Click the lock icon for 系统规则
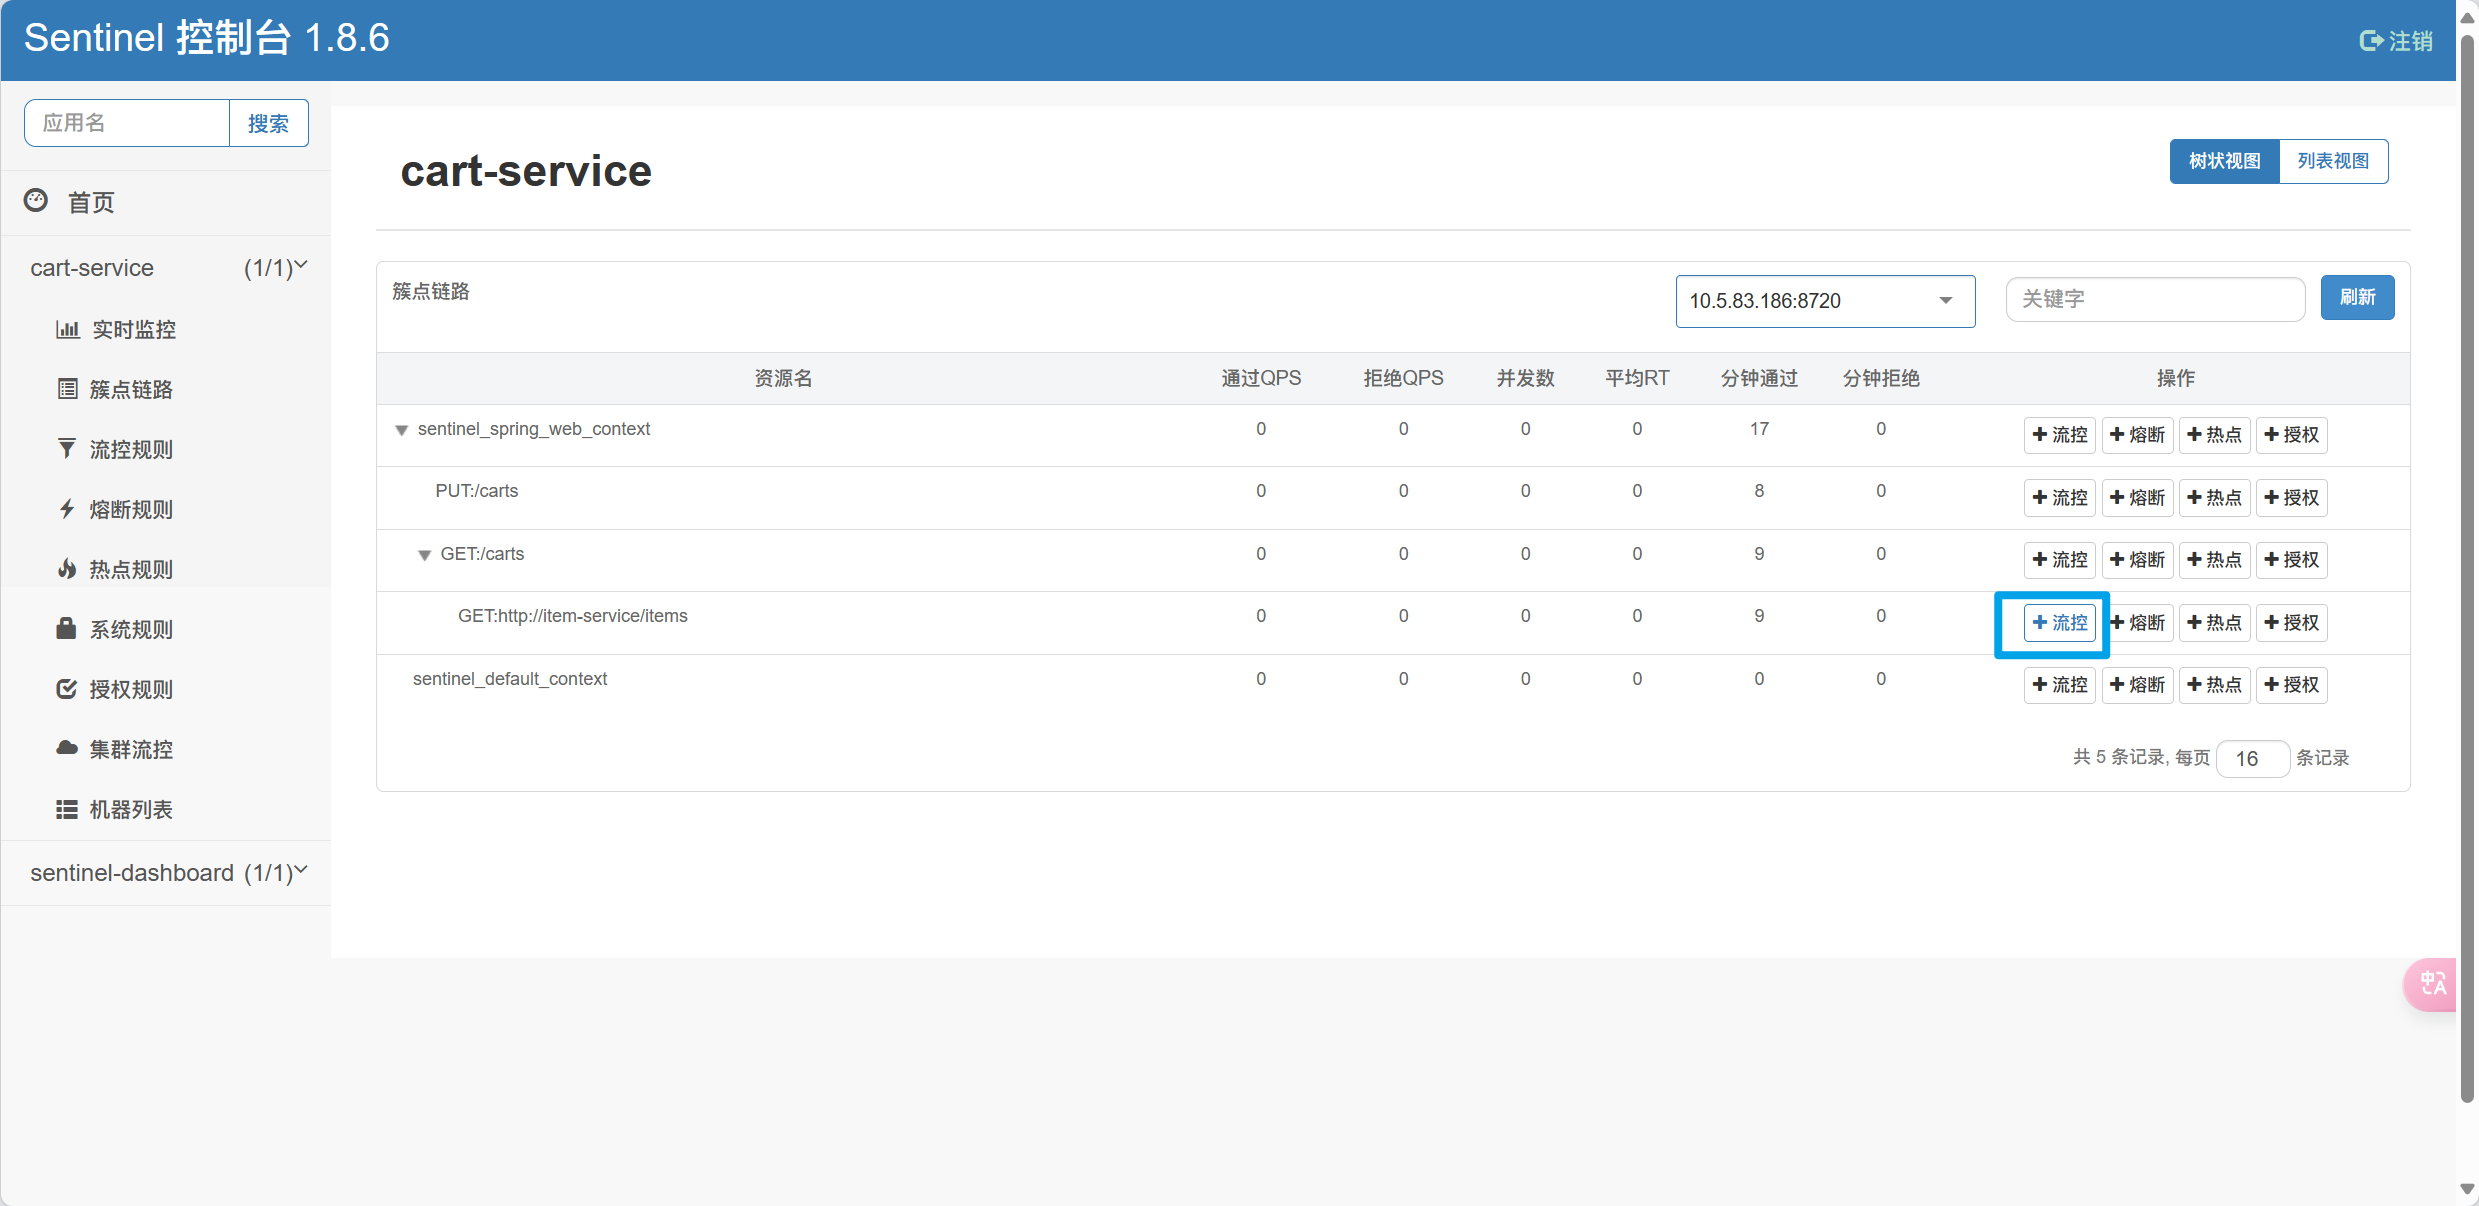 [x=67, y=629]
